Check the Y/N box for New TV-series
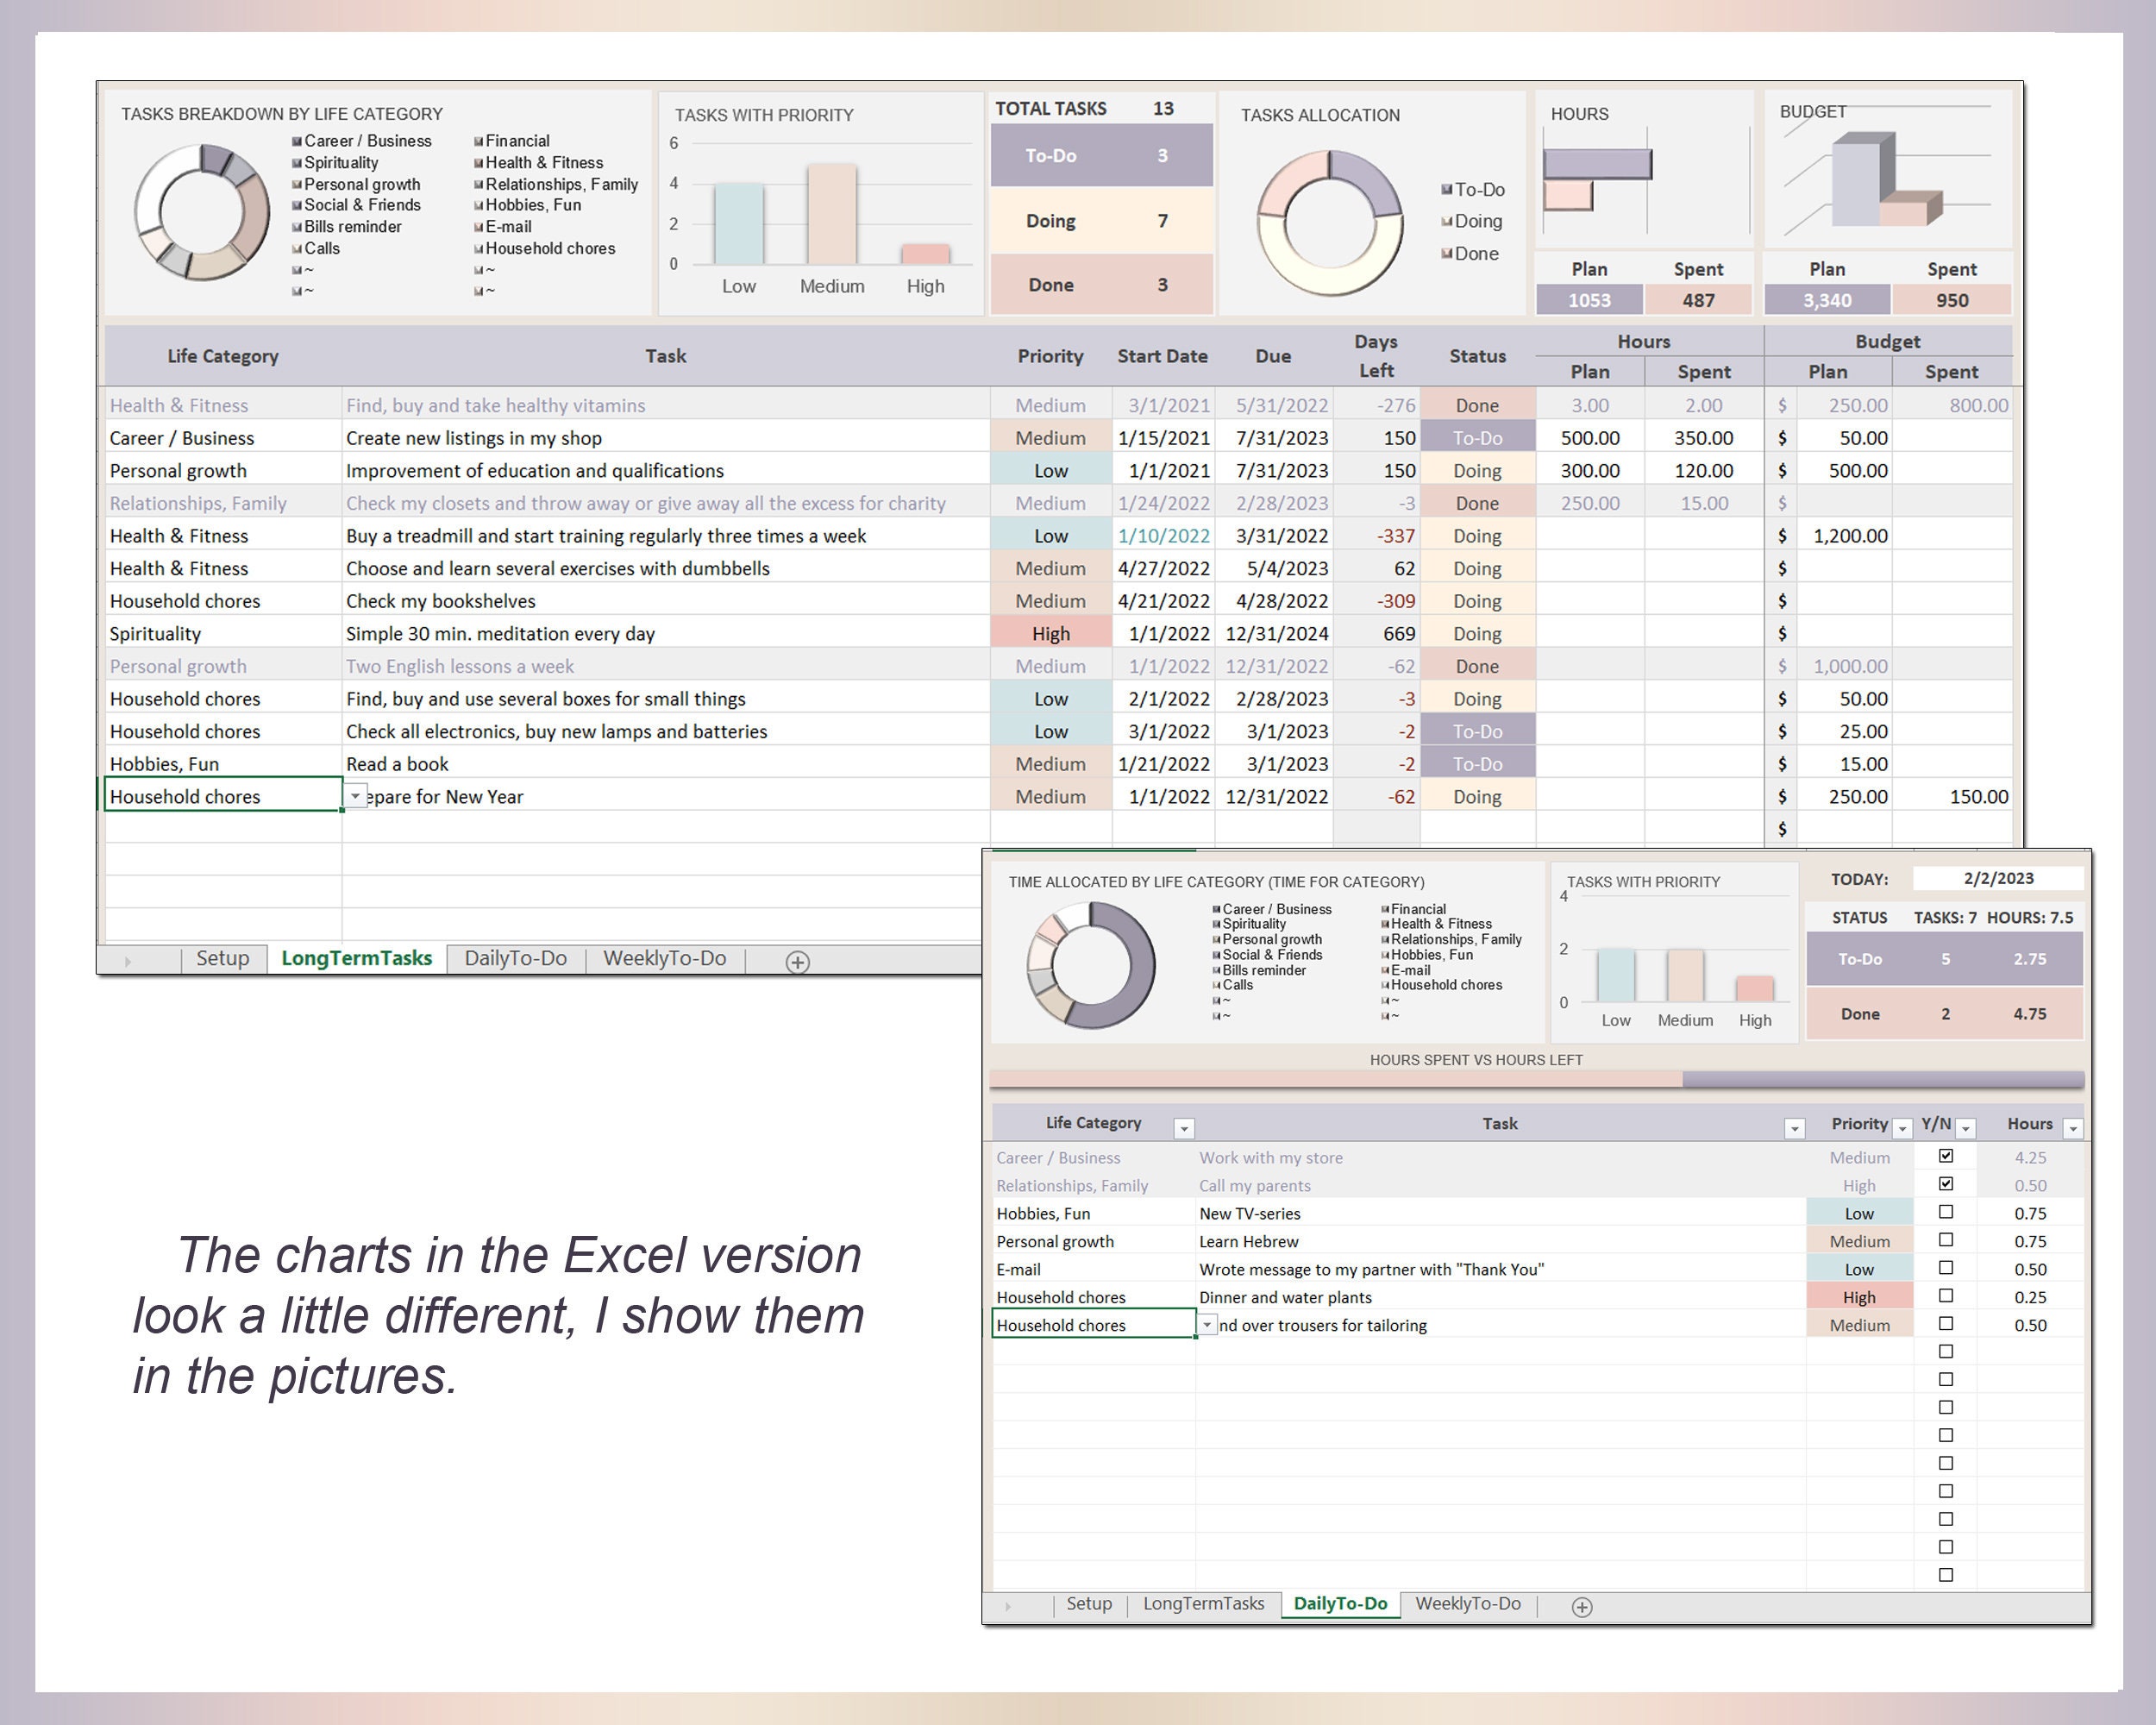 click(1945, 1212)
